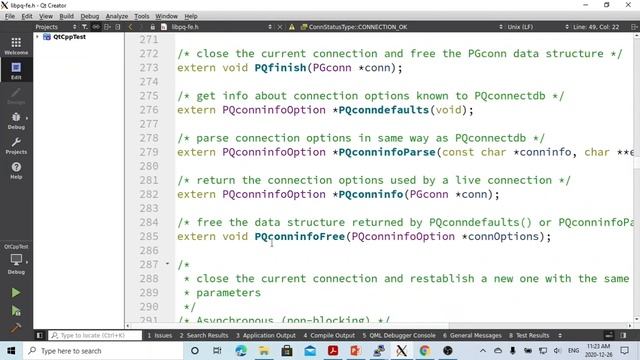Viewport: 640px width, 360px height.
Task: Open the View menu
Action: tap(46, 16)
